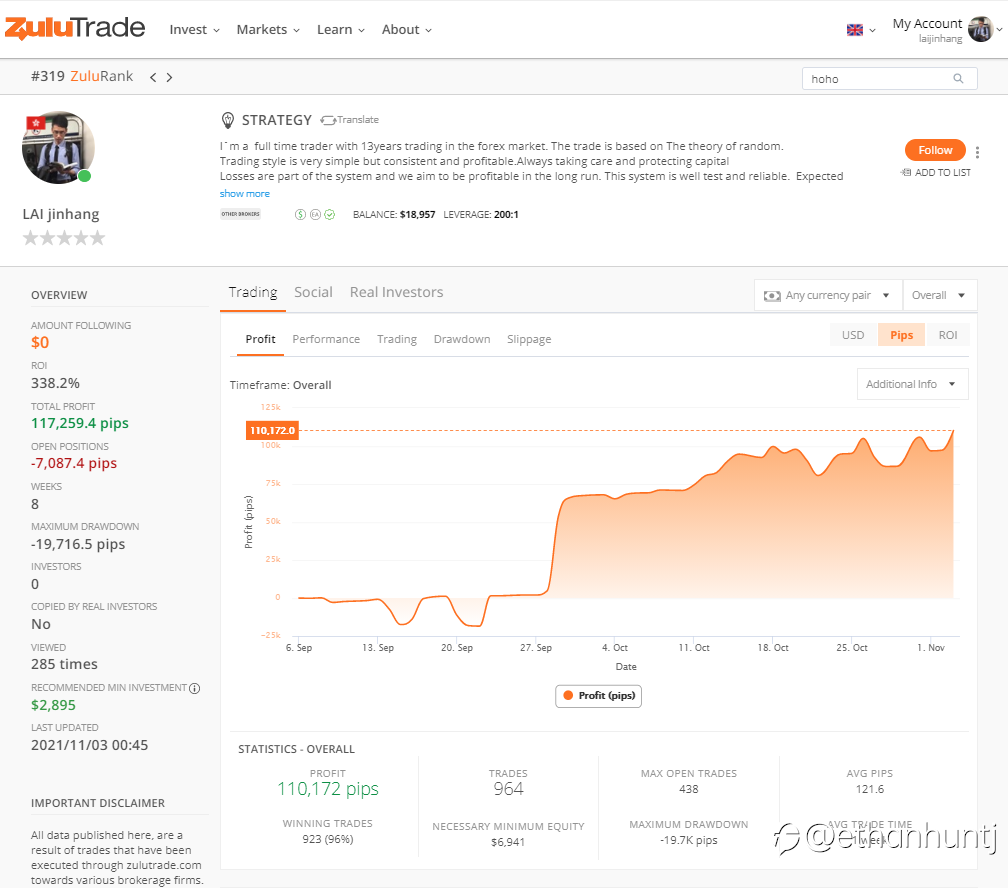This screenshot has width=1008, height=888.
Task: Open the My Account dropdown
Action: coord(948,30)
